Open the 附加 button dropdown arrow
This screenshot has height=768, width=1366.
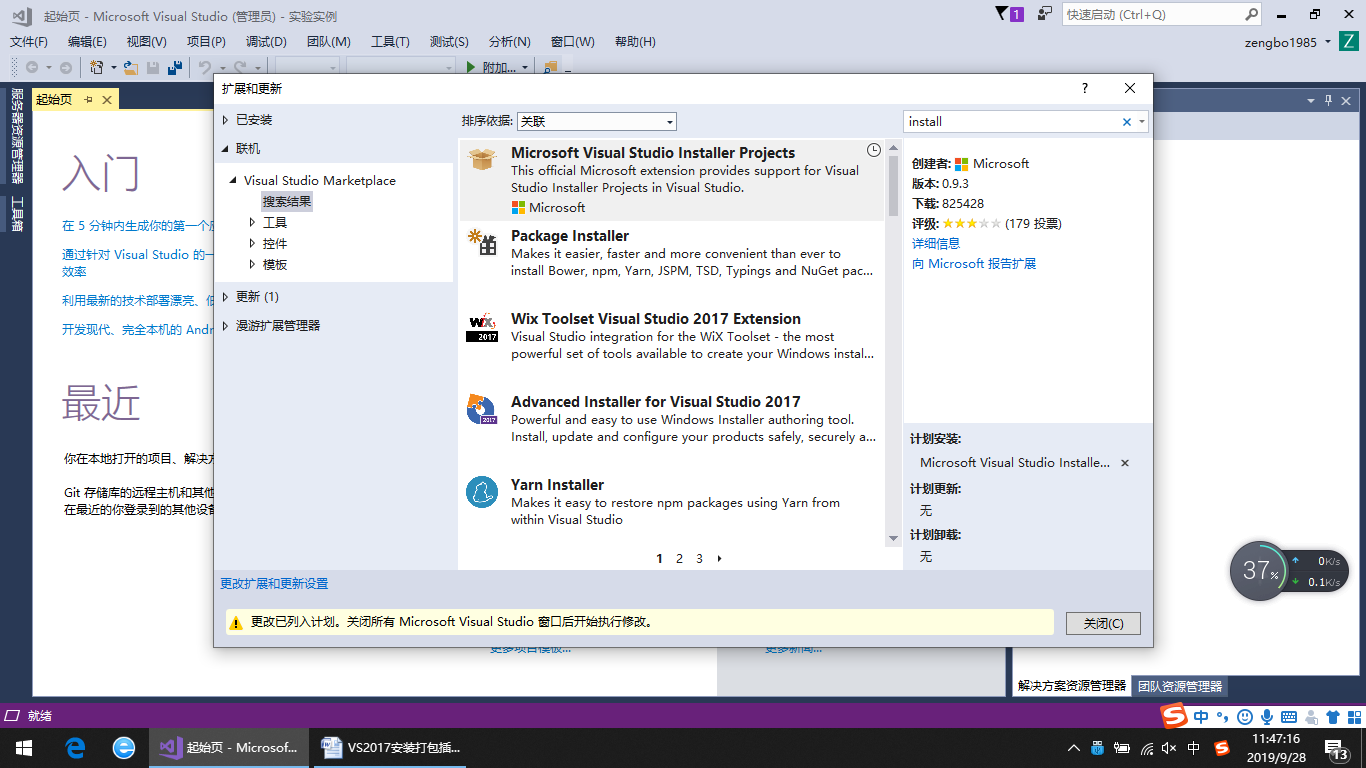(x=525, y=68)
